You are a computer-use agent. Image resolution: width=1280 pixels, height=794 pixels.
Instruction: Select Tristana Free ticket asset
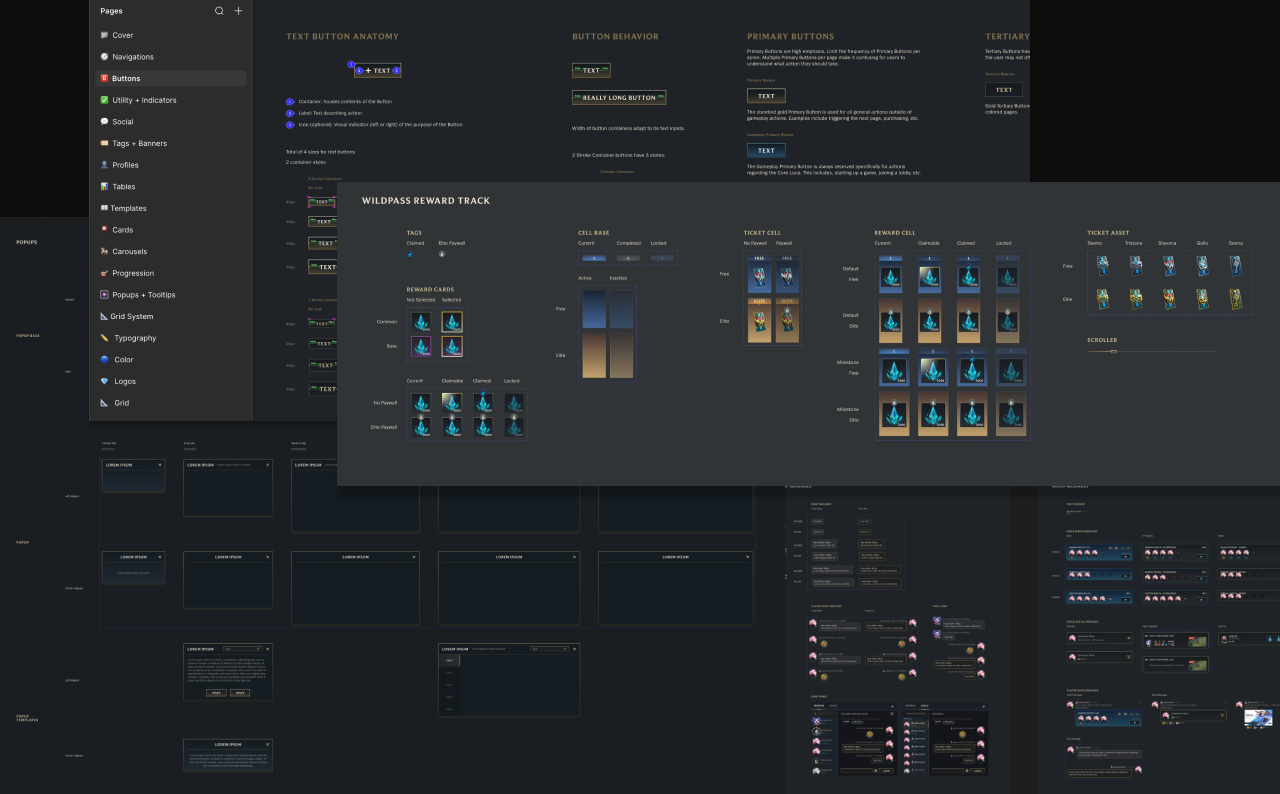point(1135,265)
